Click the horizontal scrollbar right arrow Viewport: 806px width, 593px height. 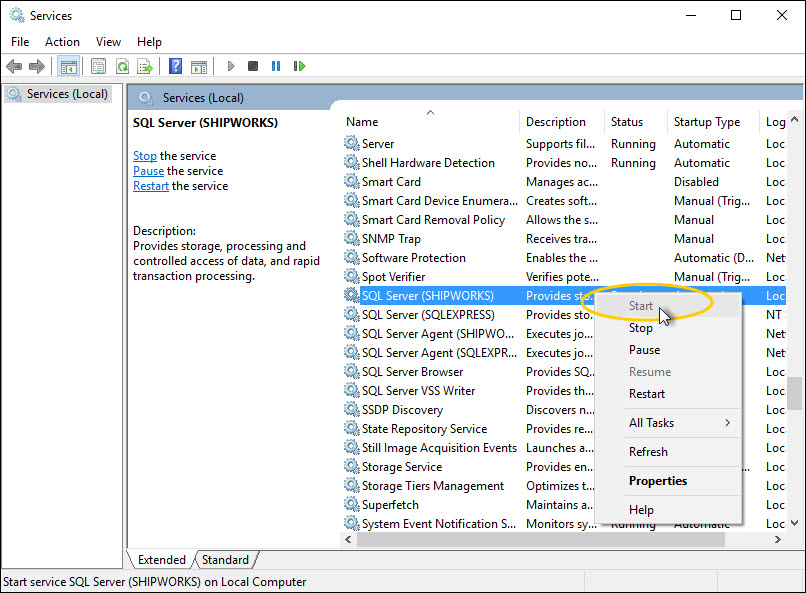(779, 539)
